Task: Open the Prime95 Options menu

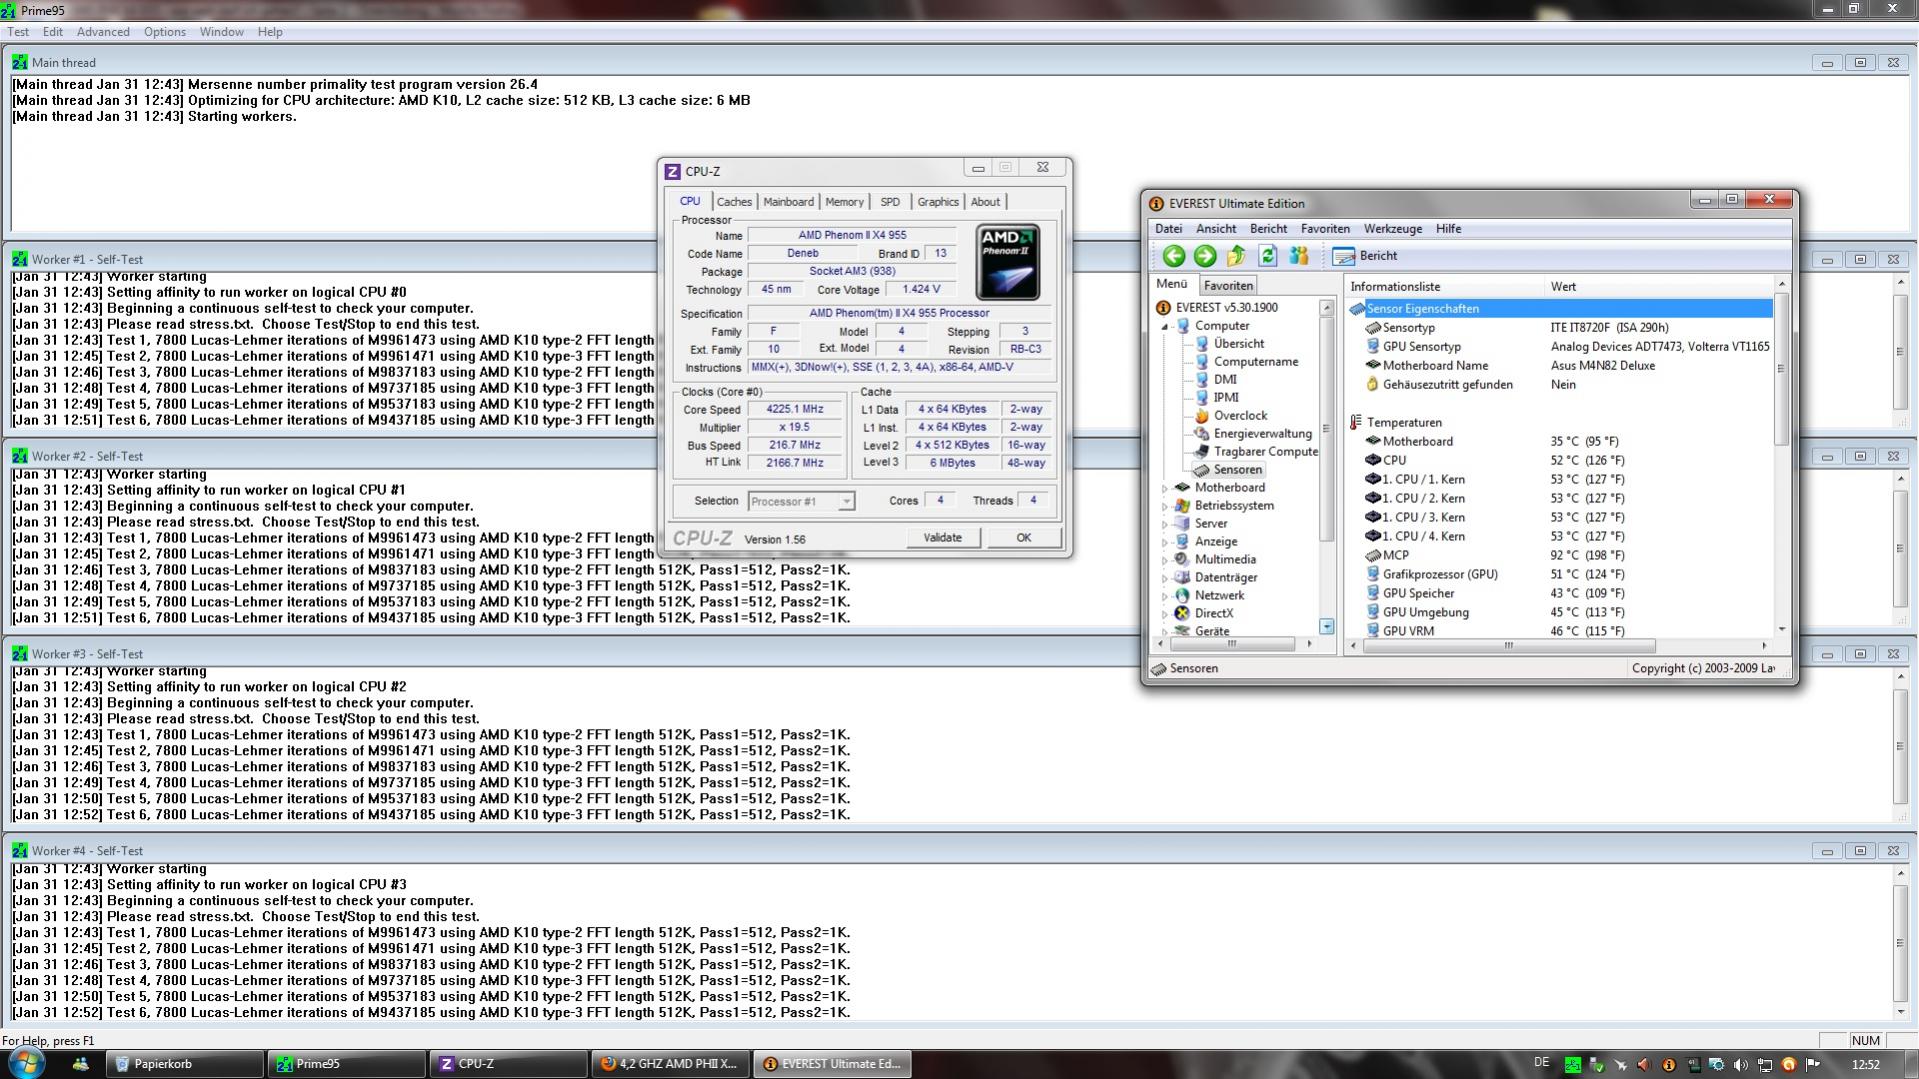Action: tap(164, 32)
